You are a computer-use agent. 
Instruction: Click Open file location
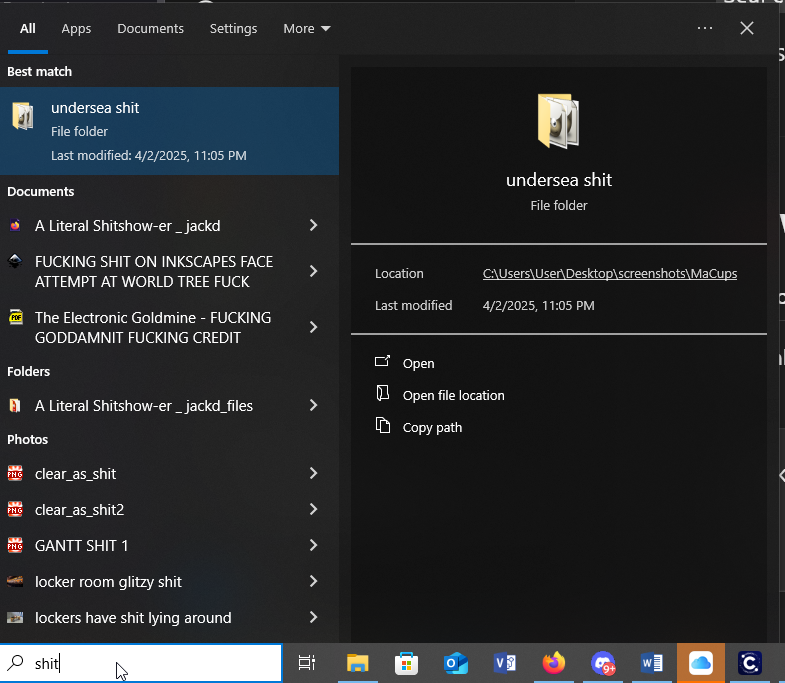point(453,396)
